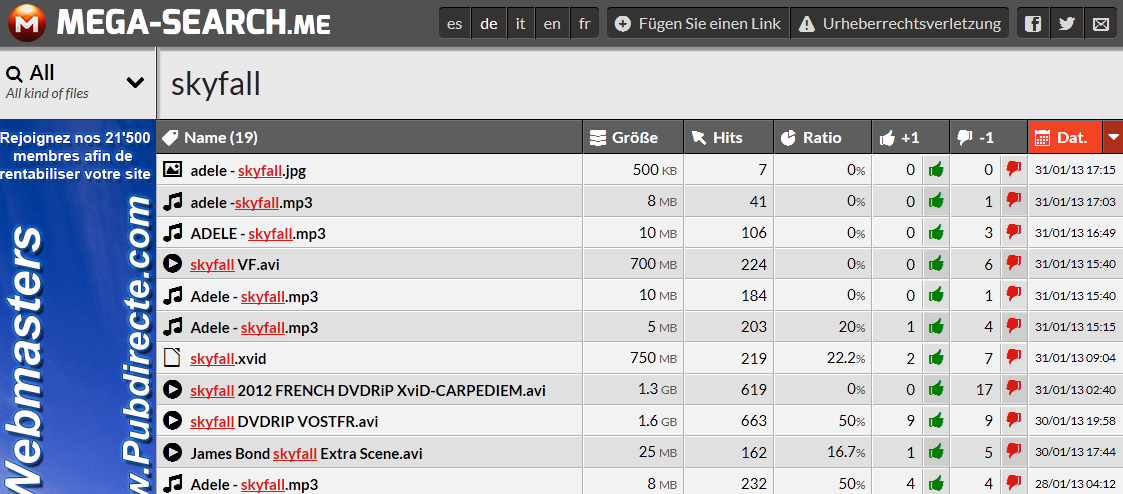Click the 30/01/13 19:58 date
The width and height of the screenshot is (1123, 494).
click(1074, 422)
